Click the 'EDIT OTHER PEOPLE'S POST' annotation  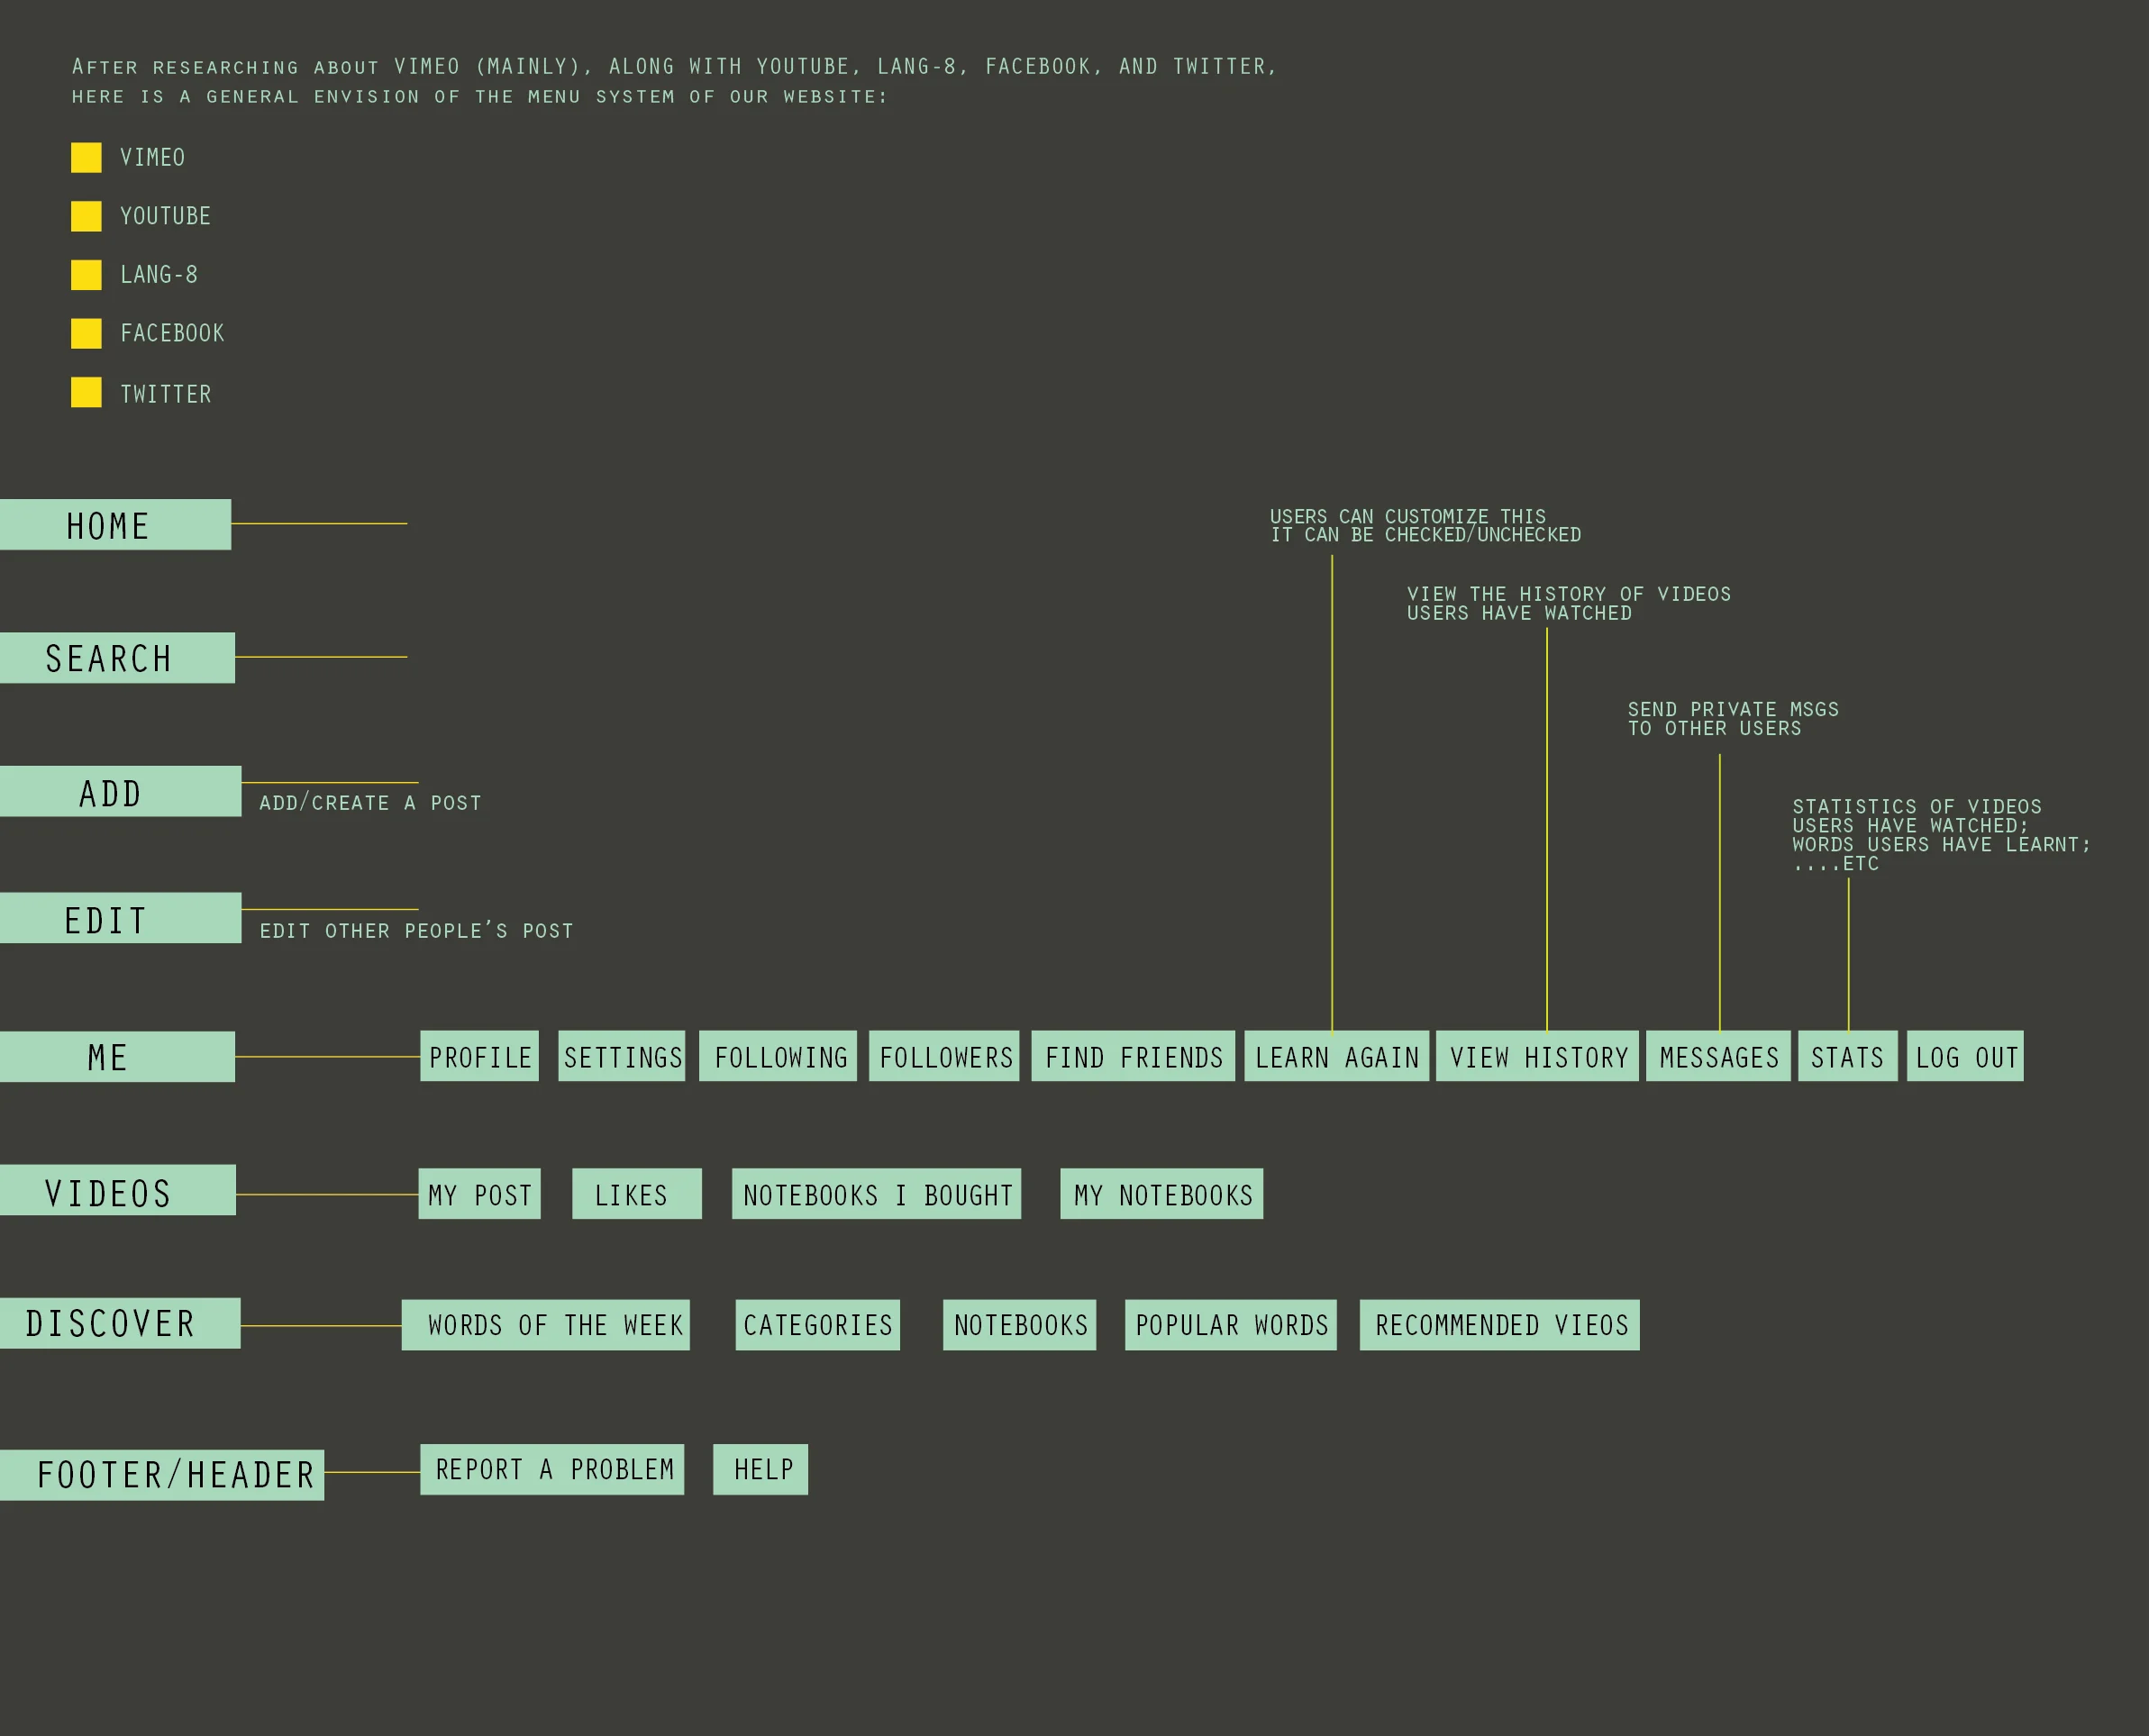(416, 931)
